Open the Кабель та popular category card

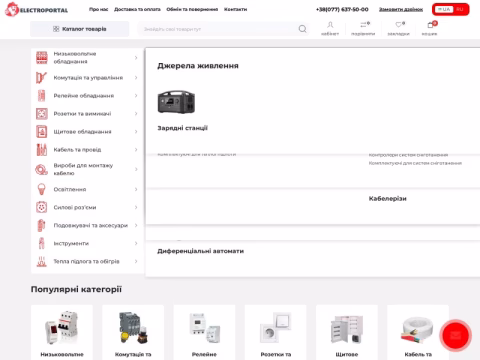click(x=418, y=333)
